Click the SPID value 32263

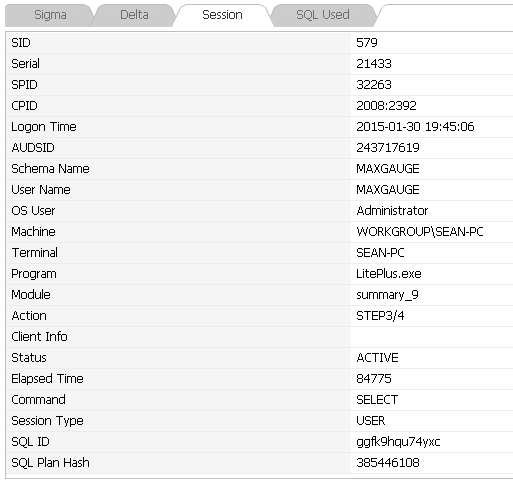(374, 85)
